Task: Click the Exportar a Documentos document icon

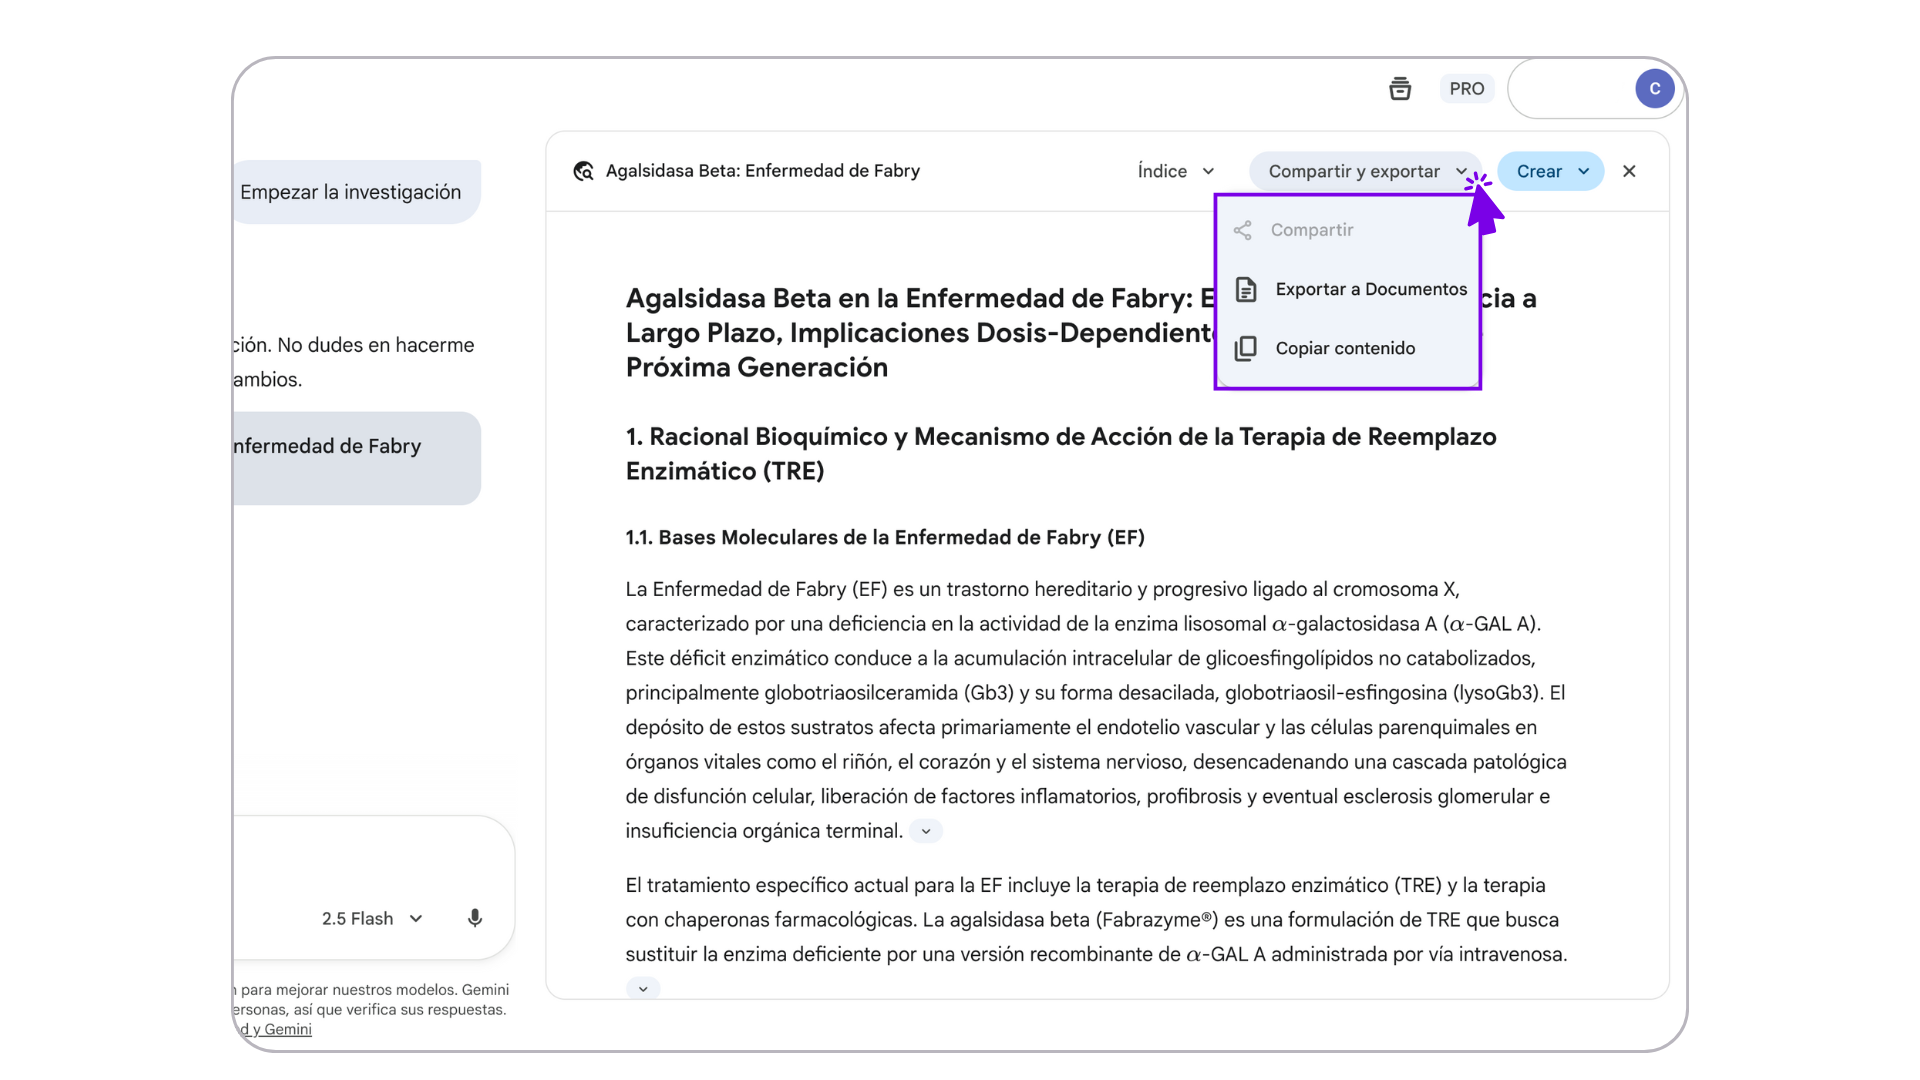Action: 1246,289
